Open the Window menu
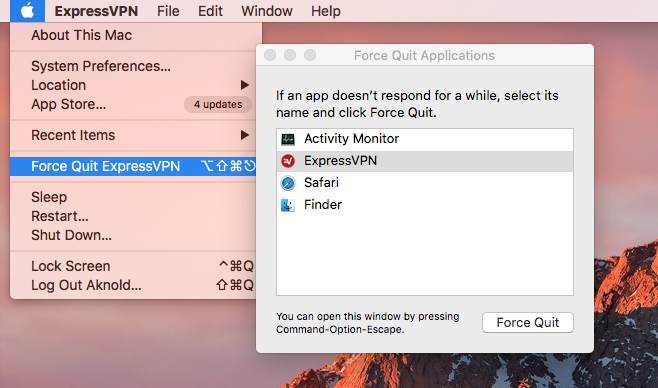658x388 pixels. point(266,11)
